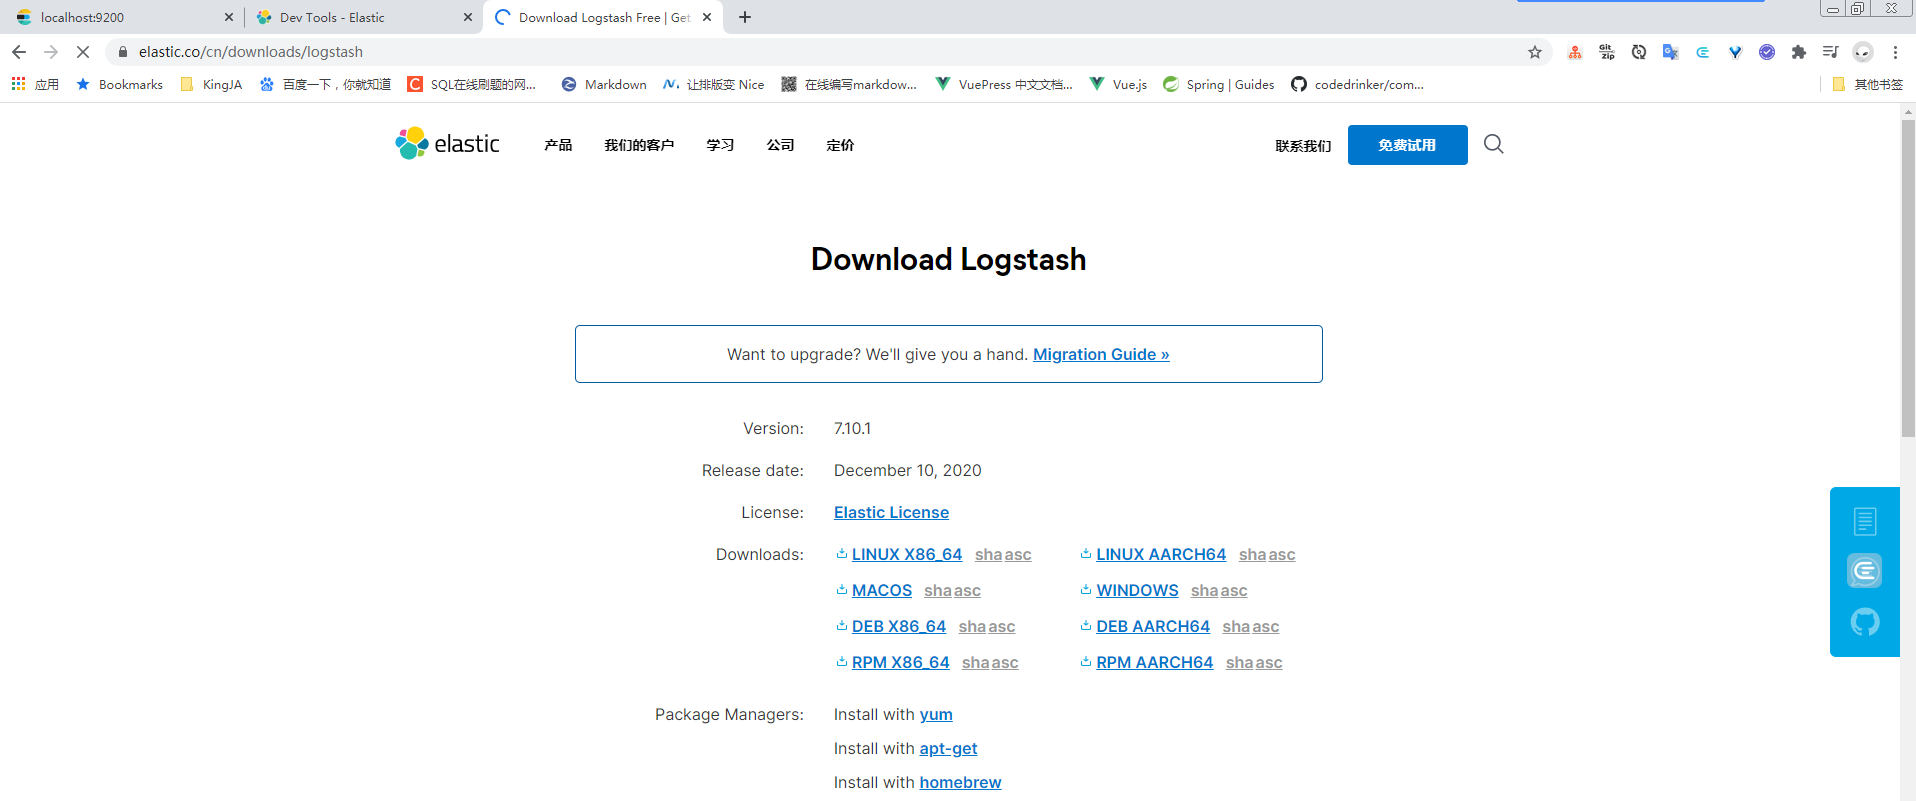The height and width of the screenshot is (801, 1916).
Task: Click the page's vertical scrollbar thumb
Action: [1908, 278]
